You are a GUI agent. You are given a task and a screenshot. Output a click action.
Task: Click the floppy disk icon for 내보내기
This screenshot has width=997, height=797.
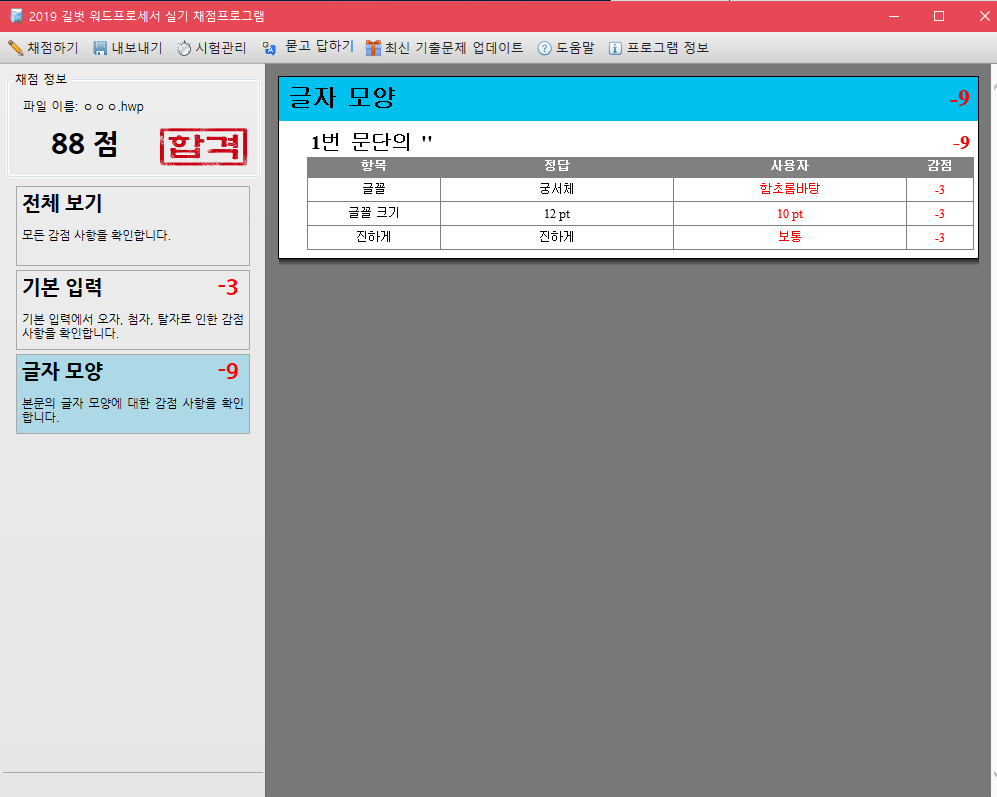(100, 48)
